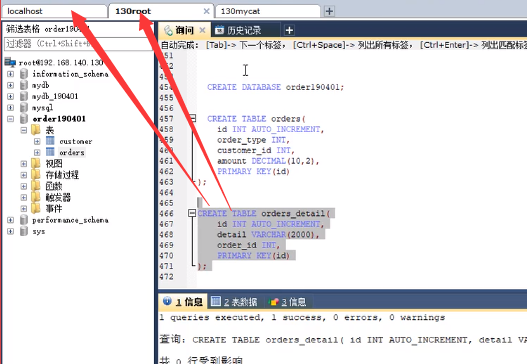Collapse the 表 tables folder

24,130
